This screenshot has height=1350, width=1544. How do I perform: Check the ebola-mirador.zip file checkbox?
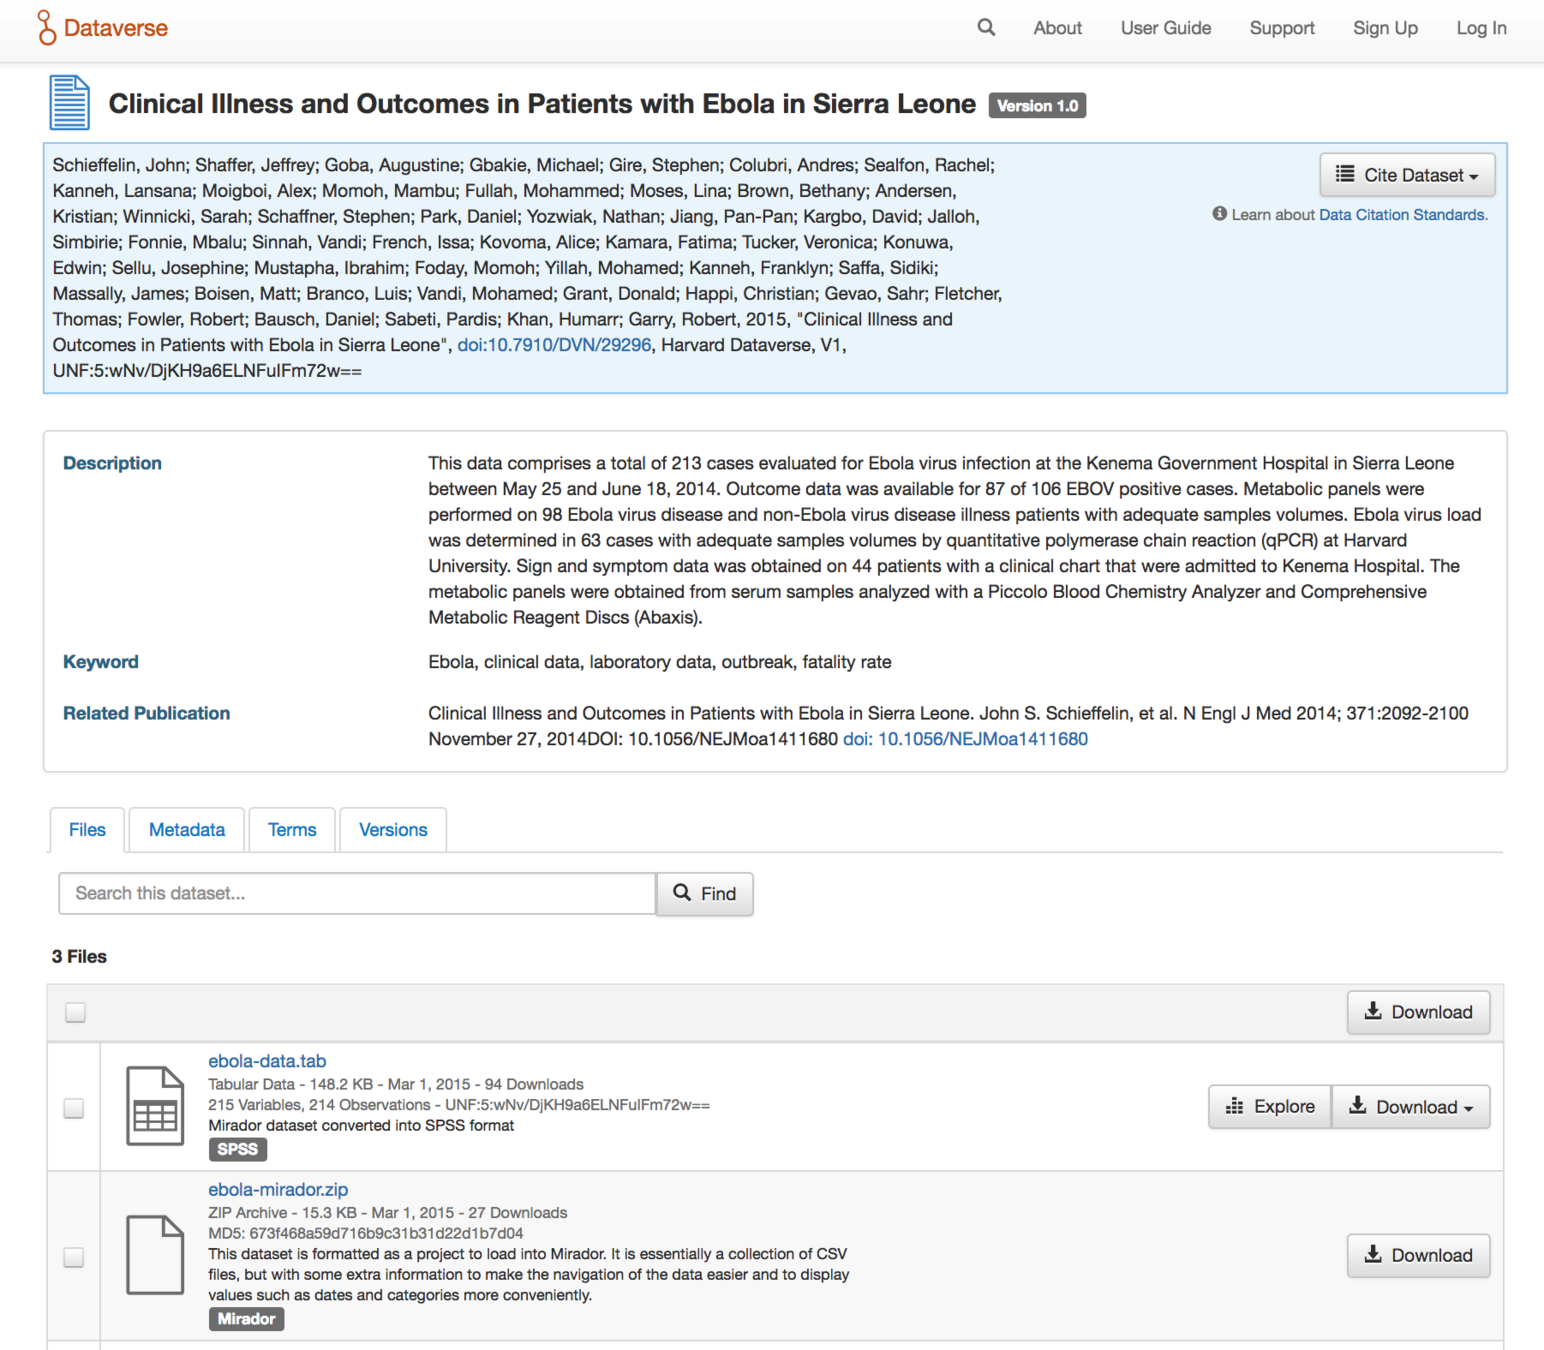tap(74, 1257)
